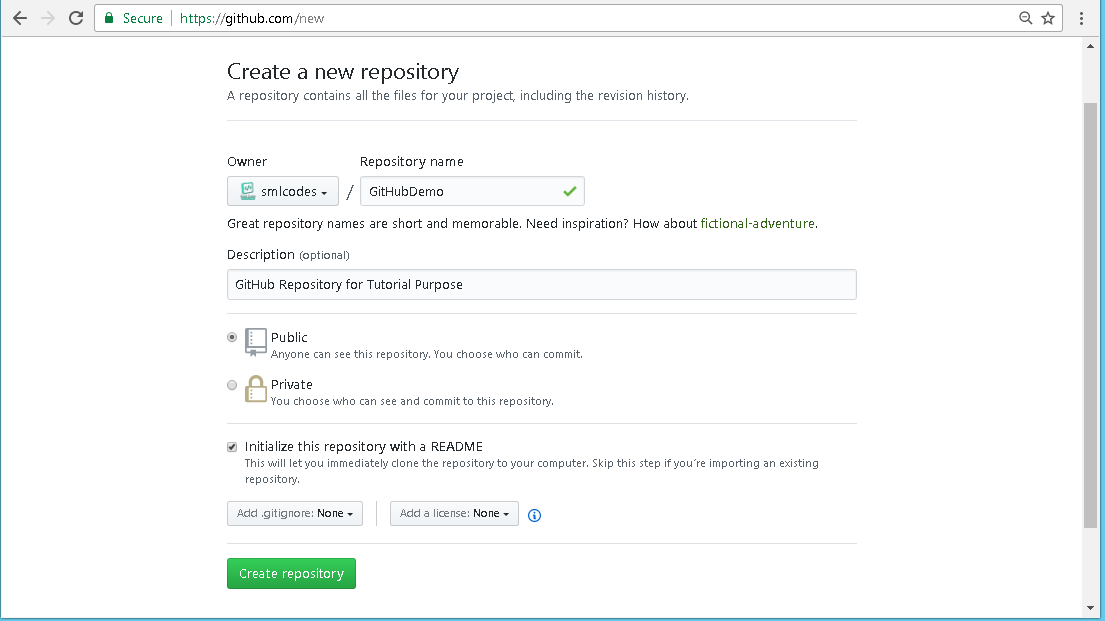Click the scrollbar down arrow
Screen dimensions: 1105x621
(1090, 607)
